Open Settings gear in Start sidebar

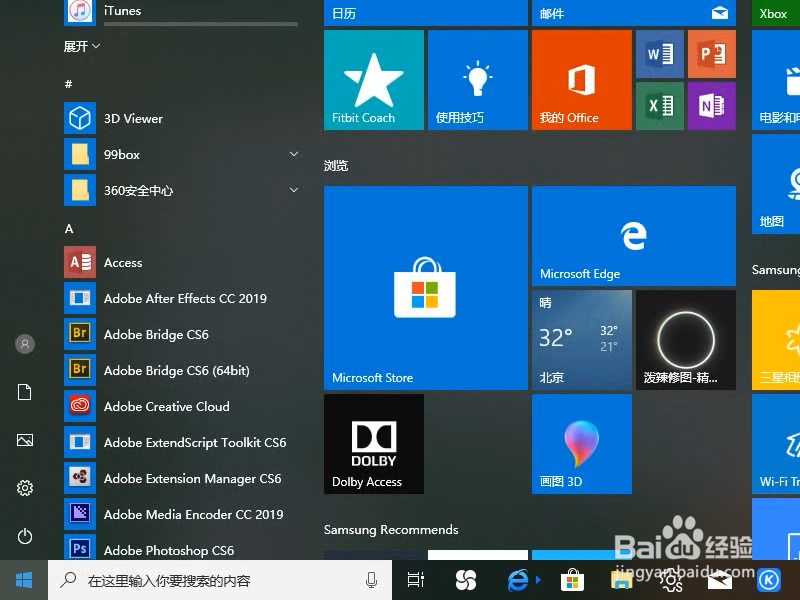[24, 488]
